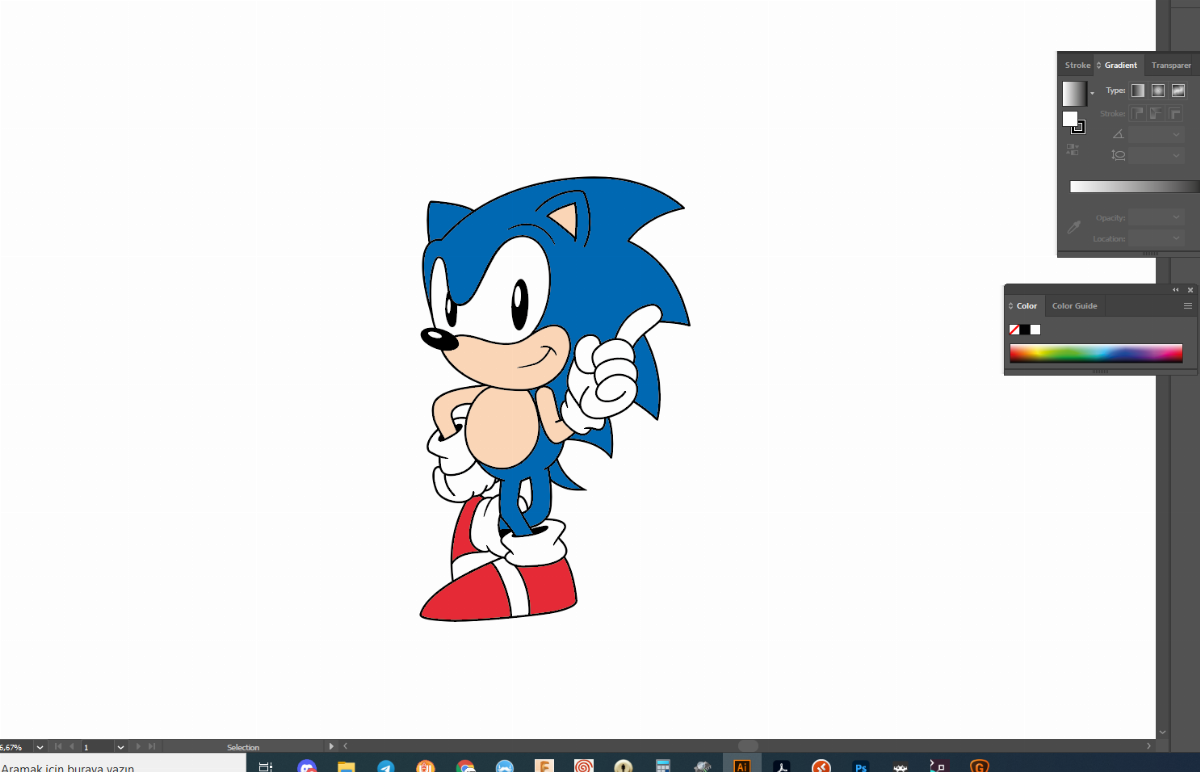Click the horizontal scrollbar left arrow
Screen dimensions: 1200x772
coord(345,746)
